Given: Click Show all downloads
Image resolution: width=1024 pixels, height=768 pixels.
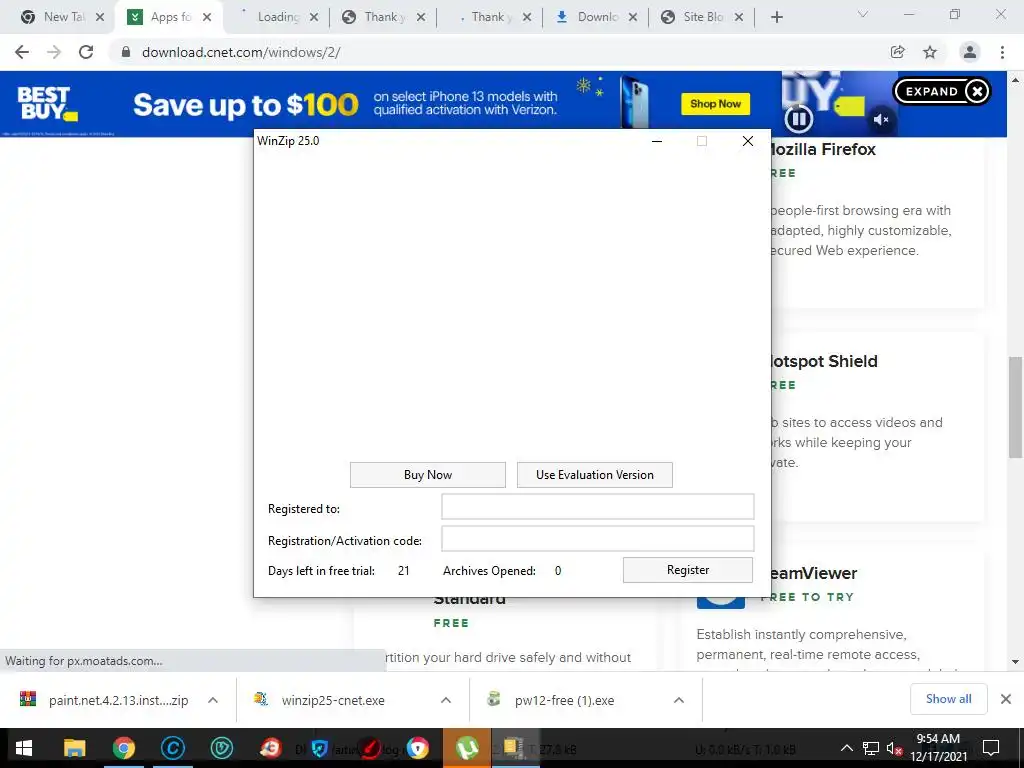Looking at the screenshot, I should pos(948,699).
